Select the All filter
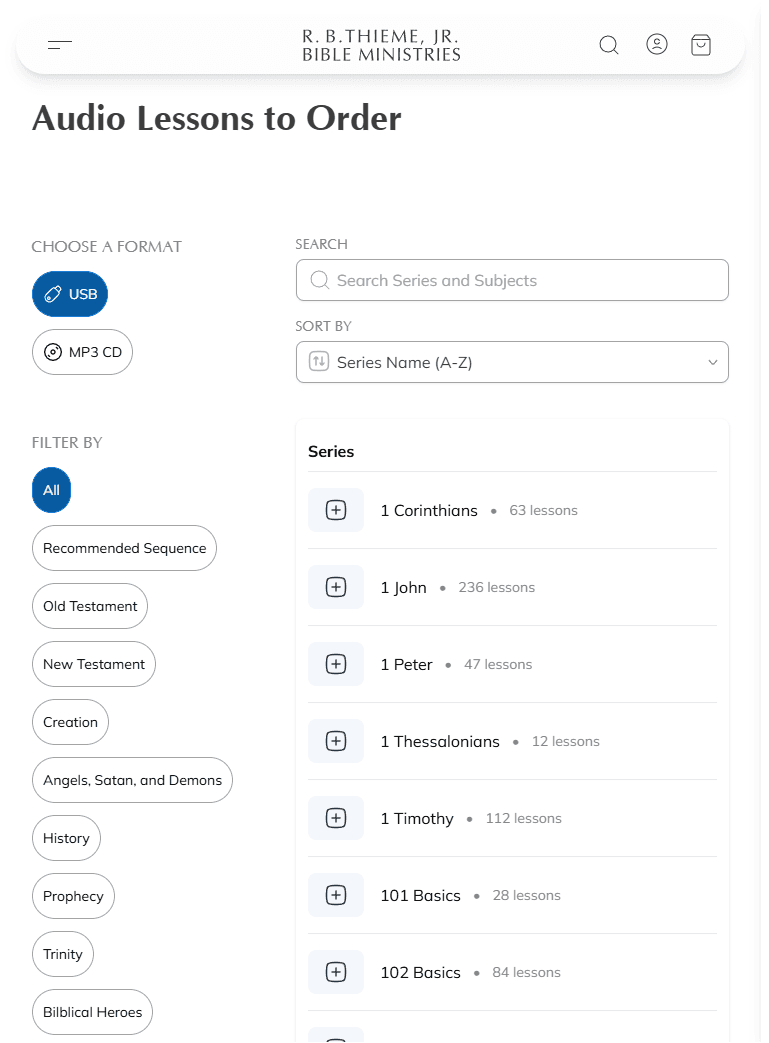The image size is (769, 1043). click(51, 489)
